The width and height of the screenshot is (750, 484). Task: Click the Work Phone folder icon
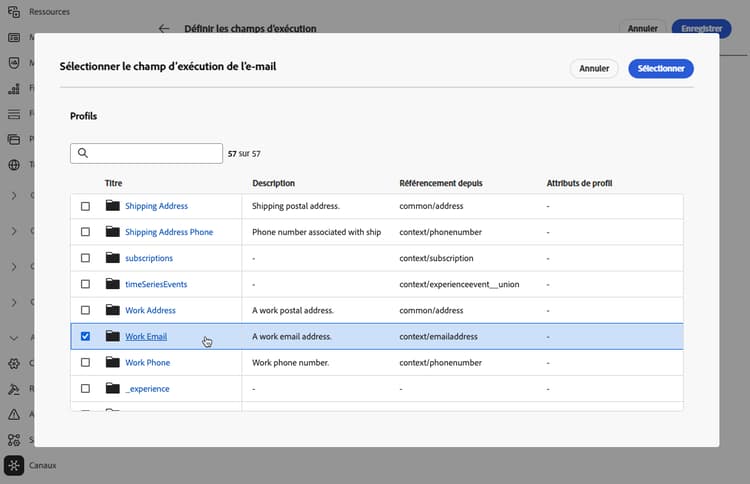tap(112, 362)
